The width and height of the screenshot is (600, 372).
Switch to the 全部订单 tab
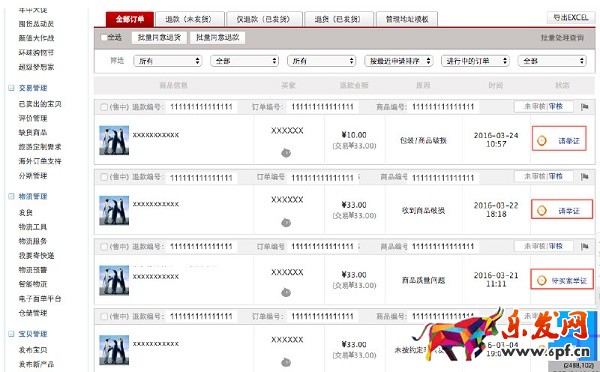(x=130, y=19)
